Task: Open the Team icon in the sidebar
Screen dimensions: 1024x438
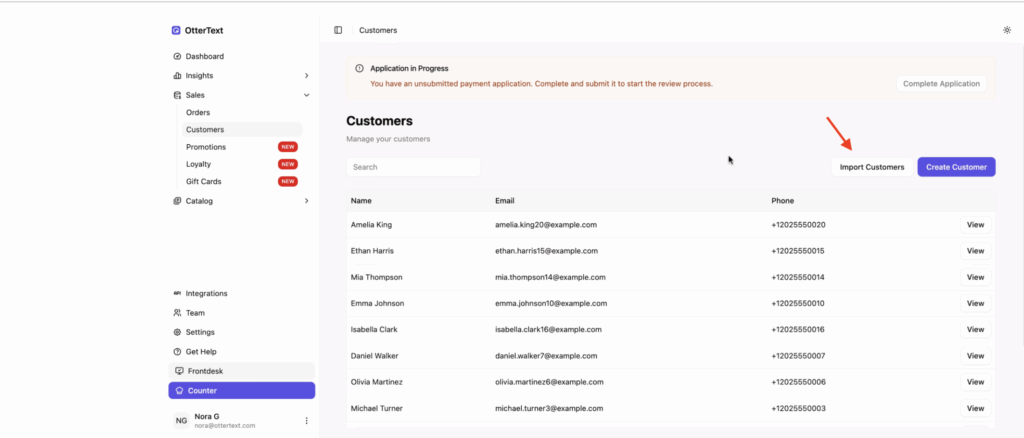Action: (x=177, y=313)
